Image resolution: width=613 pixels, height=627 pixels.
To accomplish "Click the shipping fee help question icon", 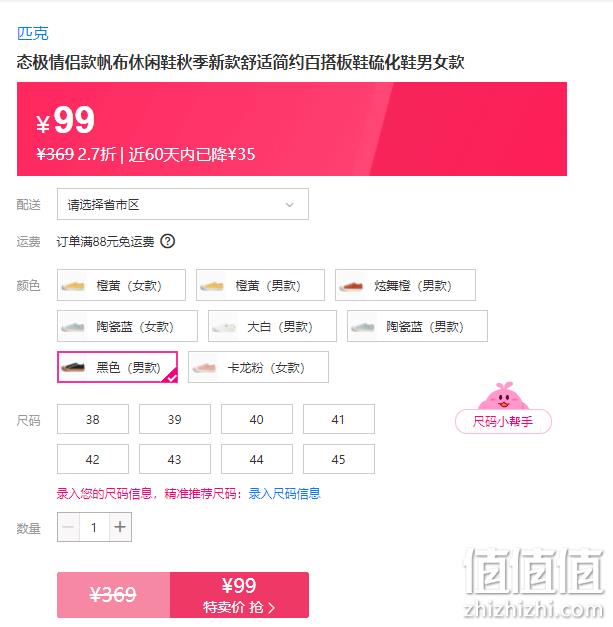I will [x=168, y=242].
